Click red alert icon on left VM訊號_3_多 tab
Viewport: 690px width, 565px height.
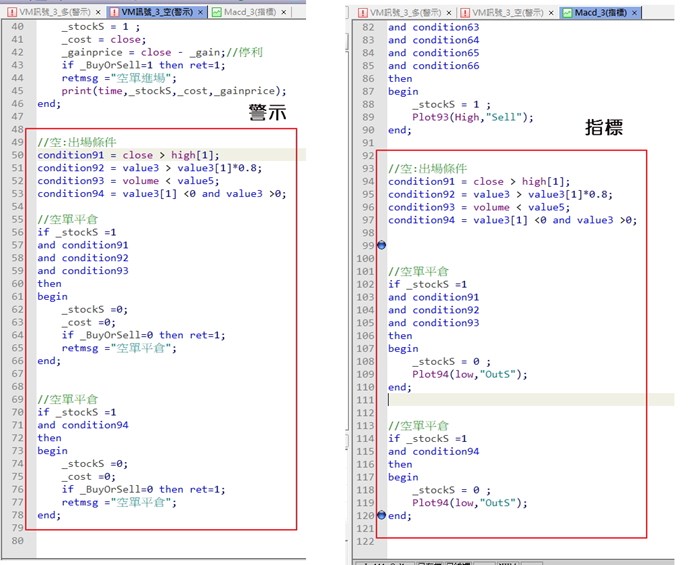click(x=11, y=11)
